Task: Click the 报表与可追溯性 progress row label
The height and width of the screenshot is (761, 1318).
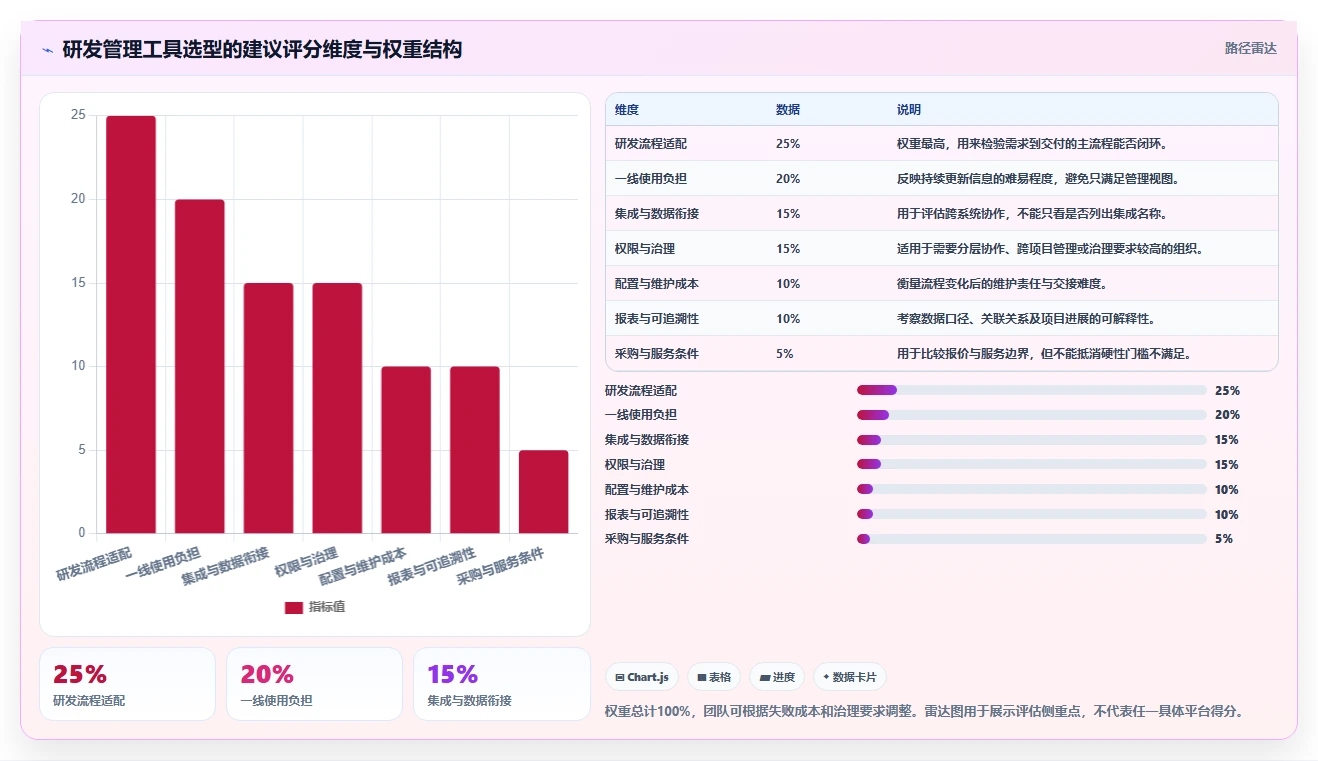Action: 647,515
